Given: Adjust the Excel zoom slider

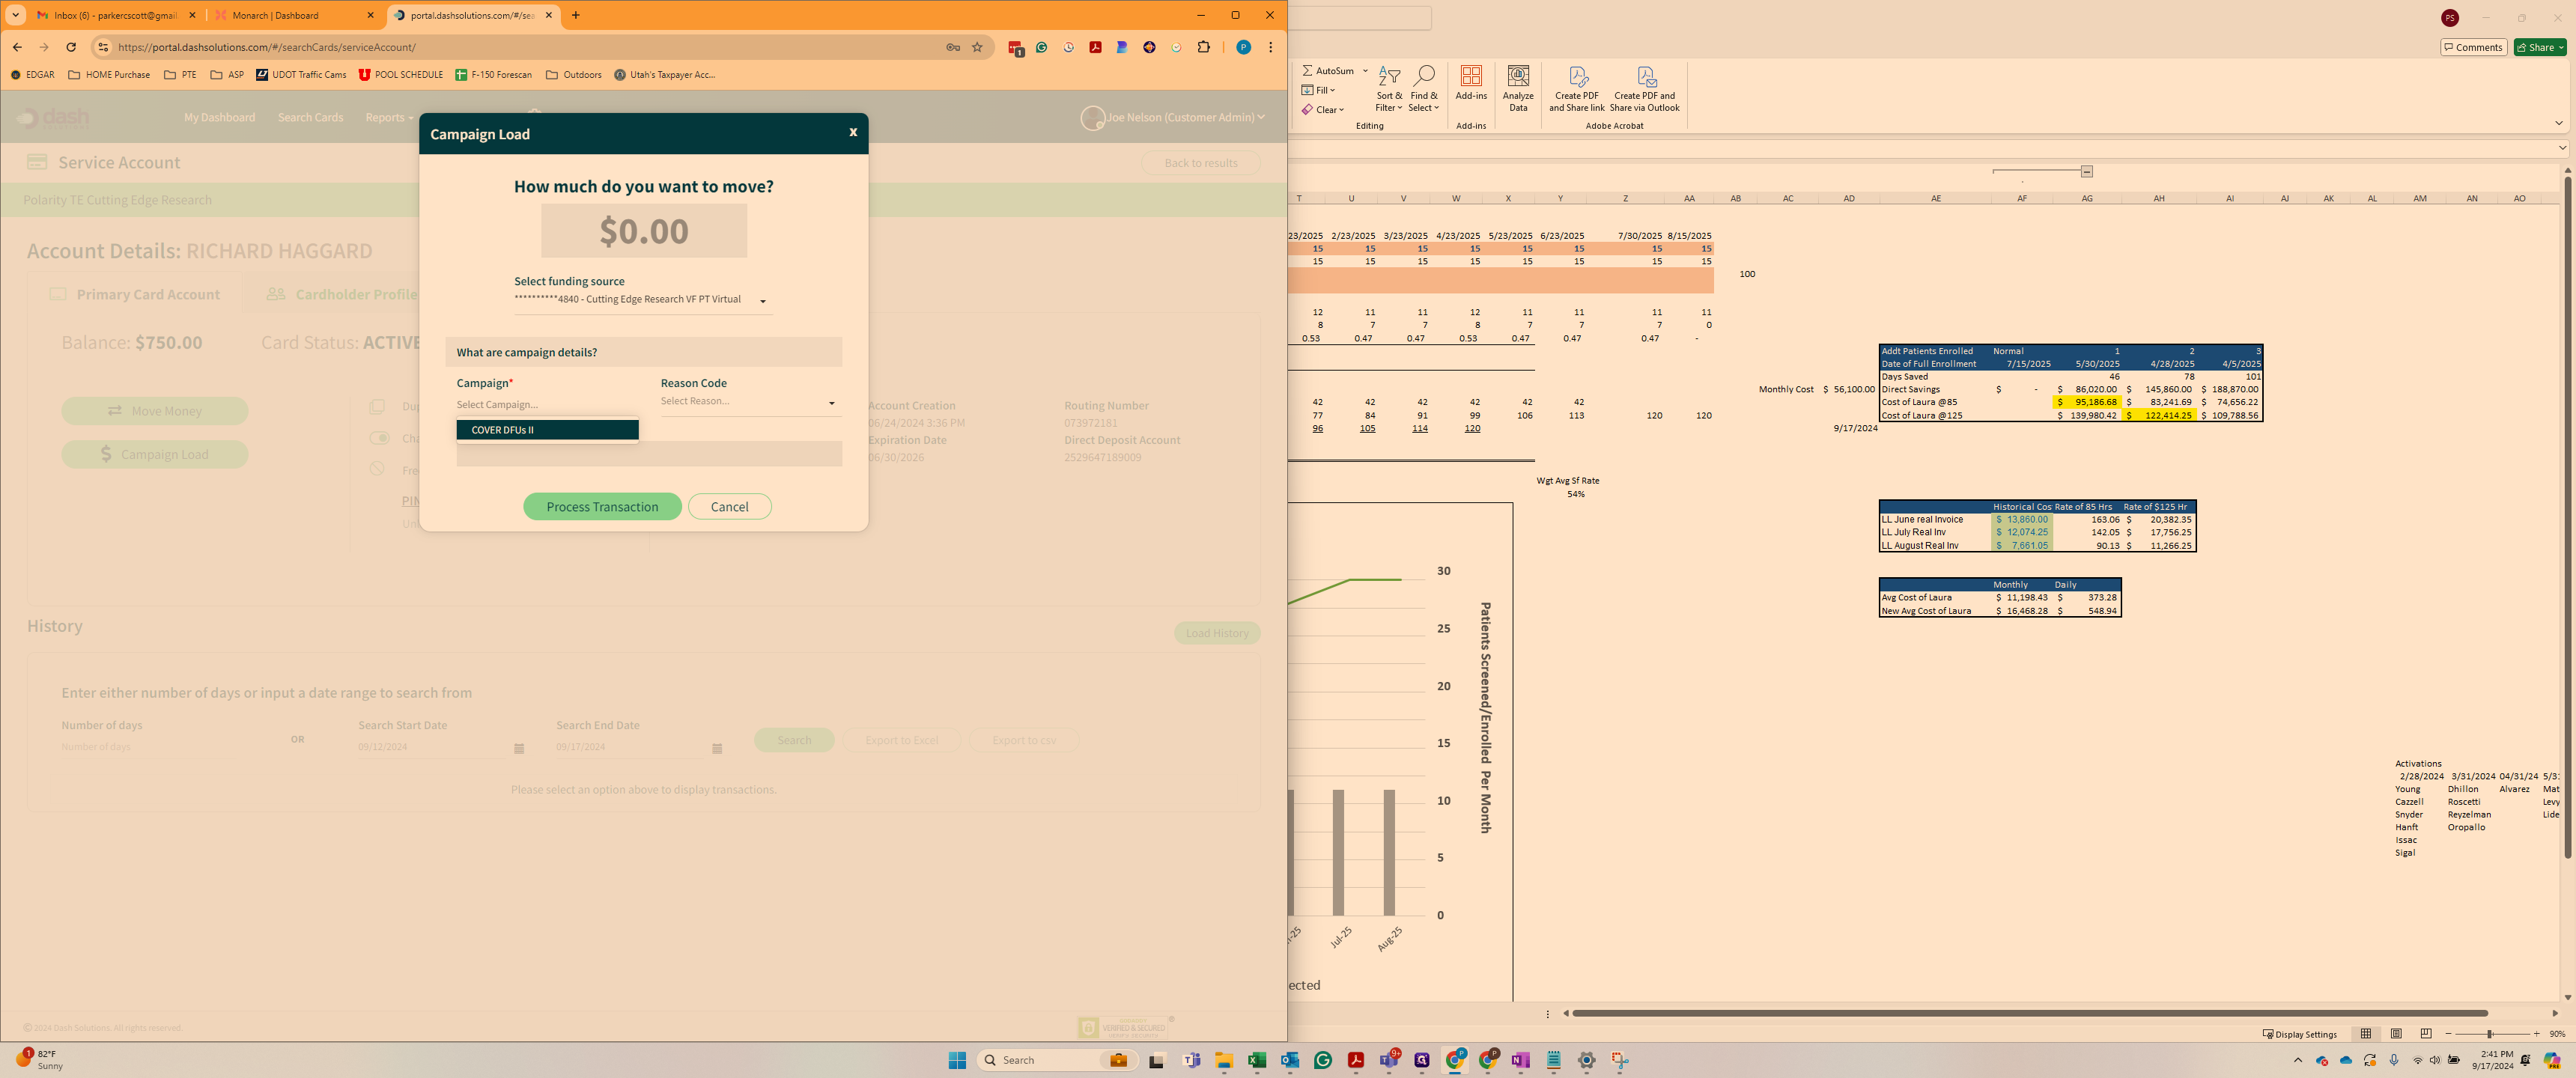Looking at the screenshot, I should (2490, 1034).
